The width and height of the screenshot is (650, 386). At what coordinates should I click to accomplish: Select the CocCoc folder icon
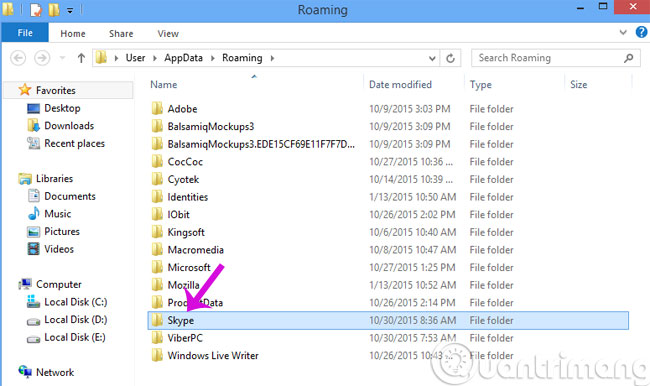click(x=158, y=162)
